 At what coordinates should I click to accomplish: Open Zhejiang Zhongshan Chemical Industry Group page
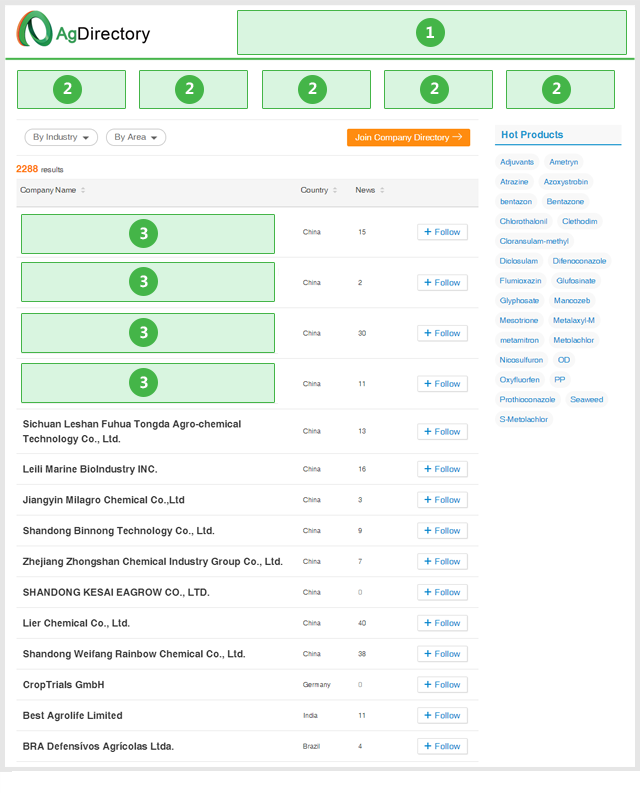(153, 562)
